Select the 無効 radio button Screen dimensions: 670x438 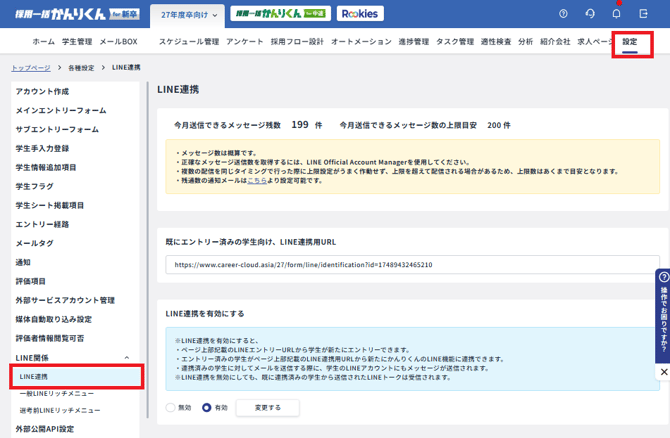pyautogui.click(x=170, y=408)
